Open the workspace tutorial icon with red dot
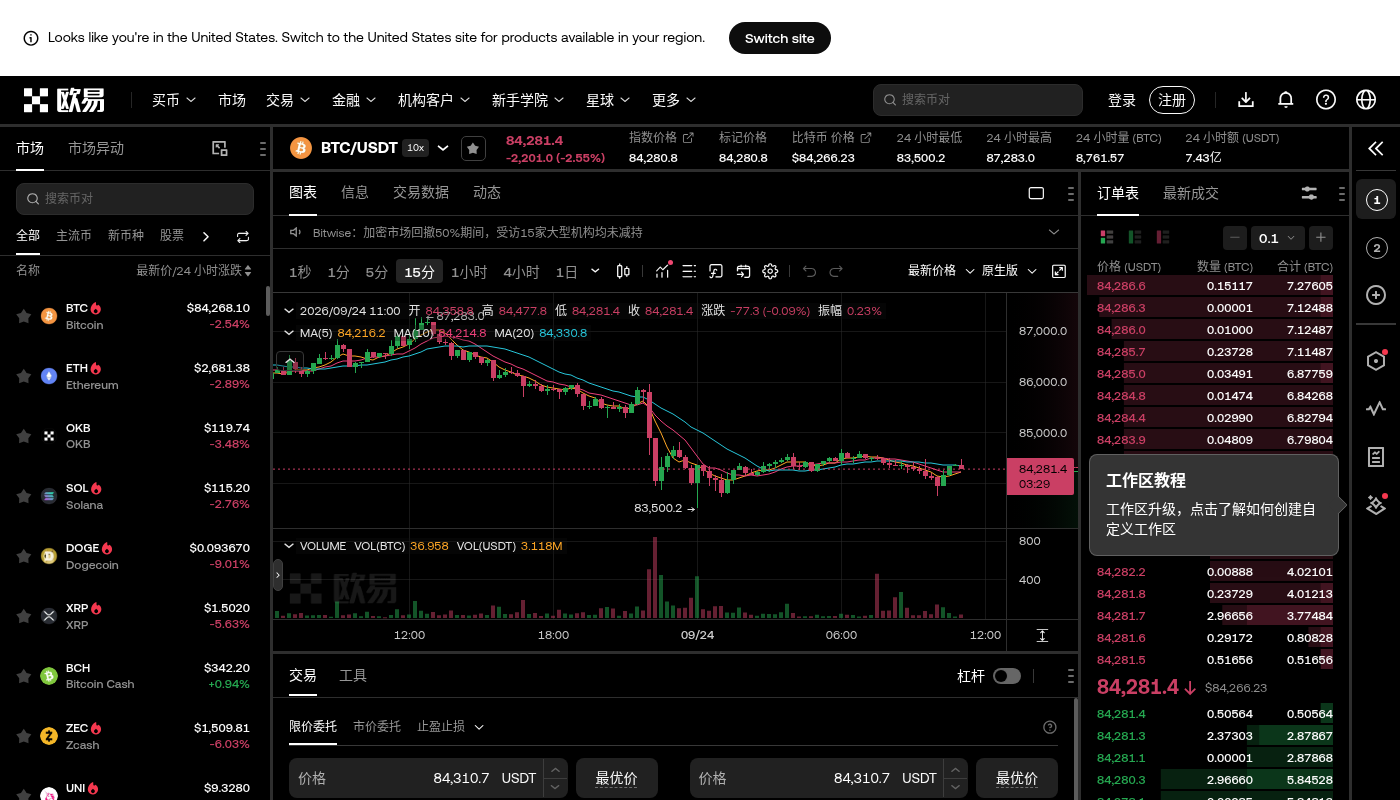This screenshot has height=800, width=1400. coord(1376,505)
